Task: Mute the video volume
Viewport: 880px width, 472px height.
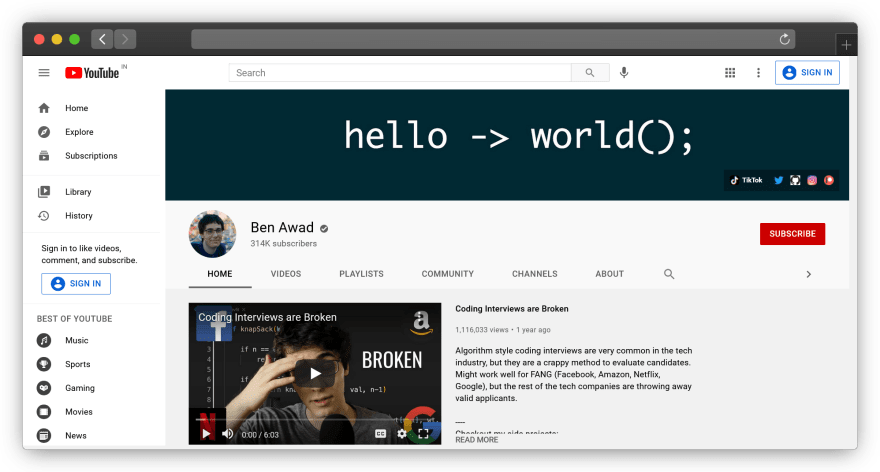Action: (x=227, y=434)
